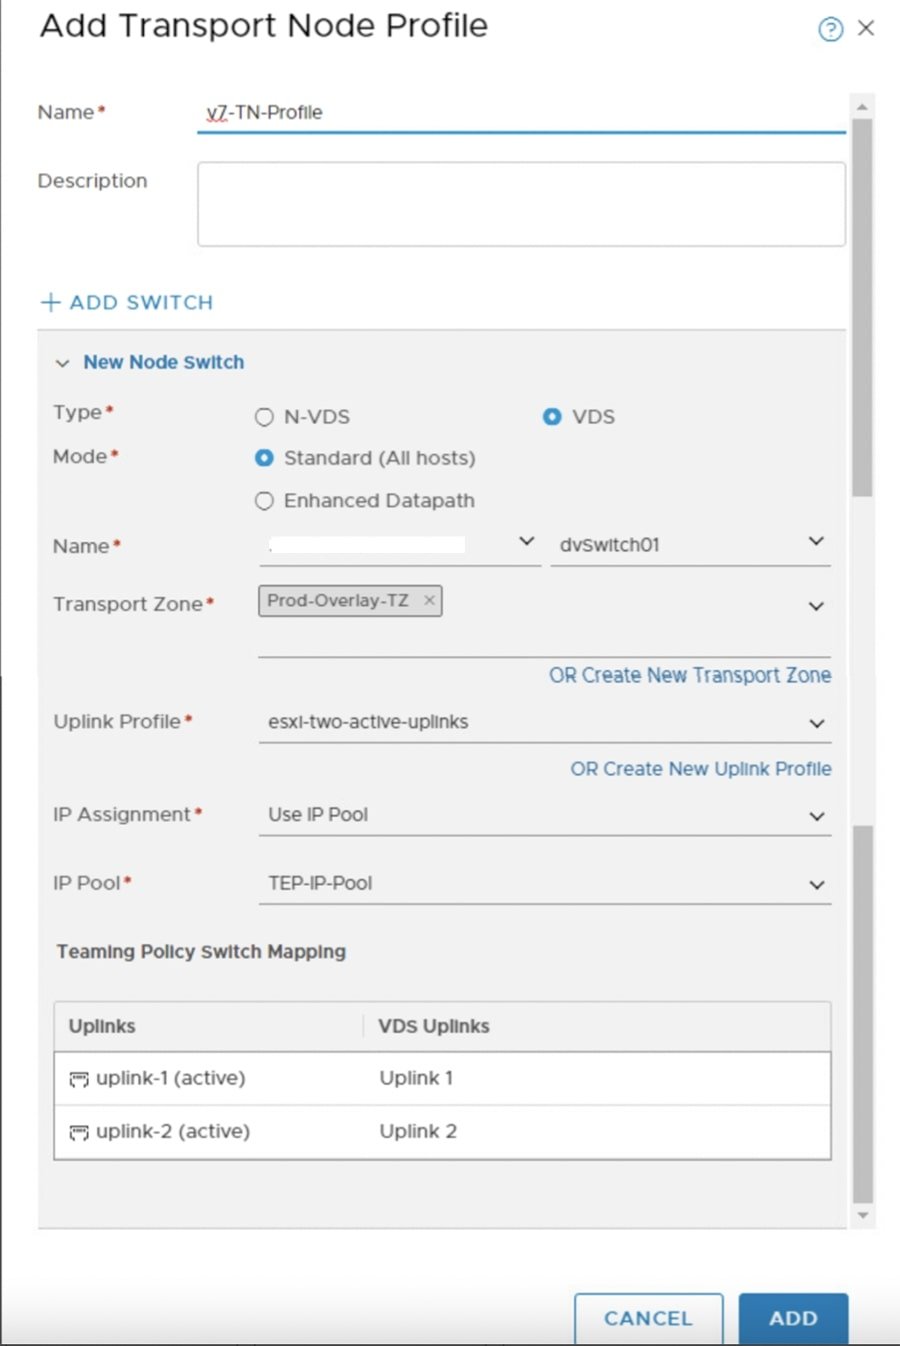The image size is (900, 1346).
Task: Open the IP Pool TEP-IP-Pool dropdown
Action: (816, 885)
